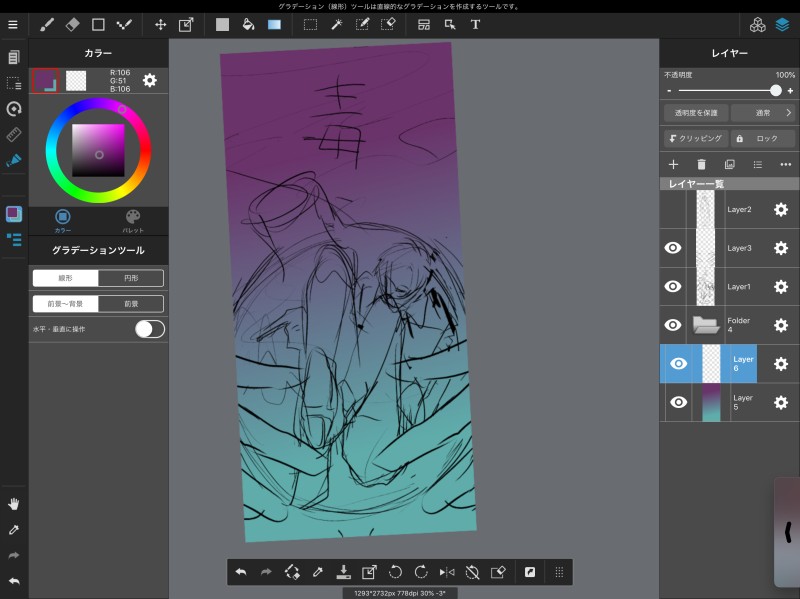Select the rectangle Shape tool
800x599 pixels.
[98, 24]
